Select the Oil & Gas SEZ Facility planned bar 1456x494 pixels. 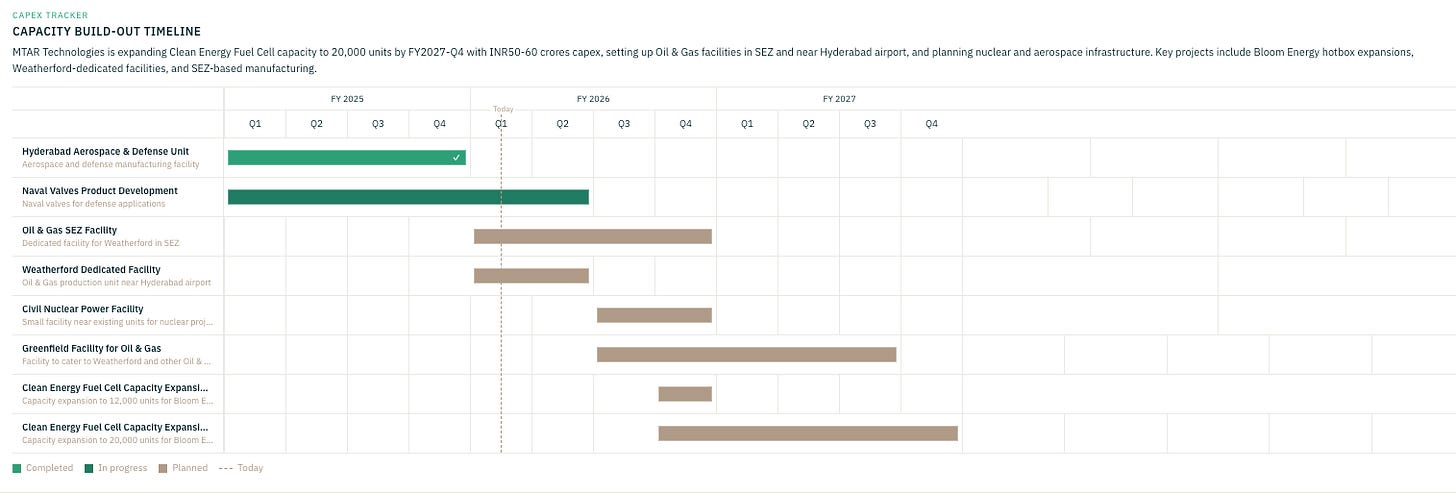pos(593,237)
